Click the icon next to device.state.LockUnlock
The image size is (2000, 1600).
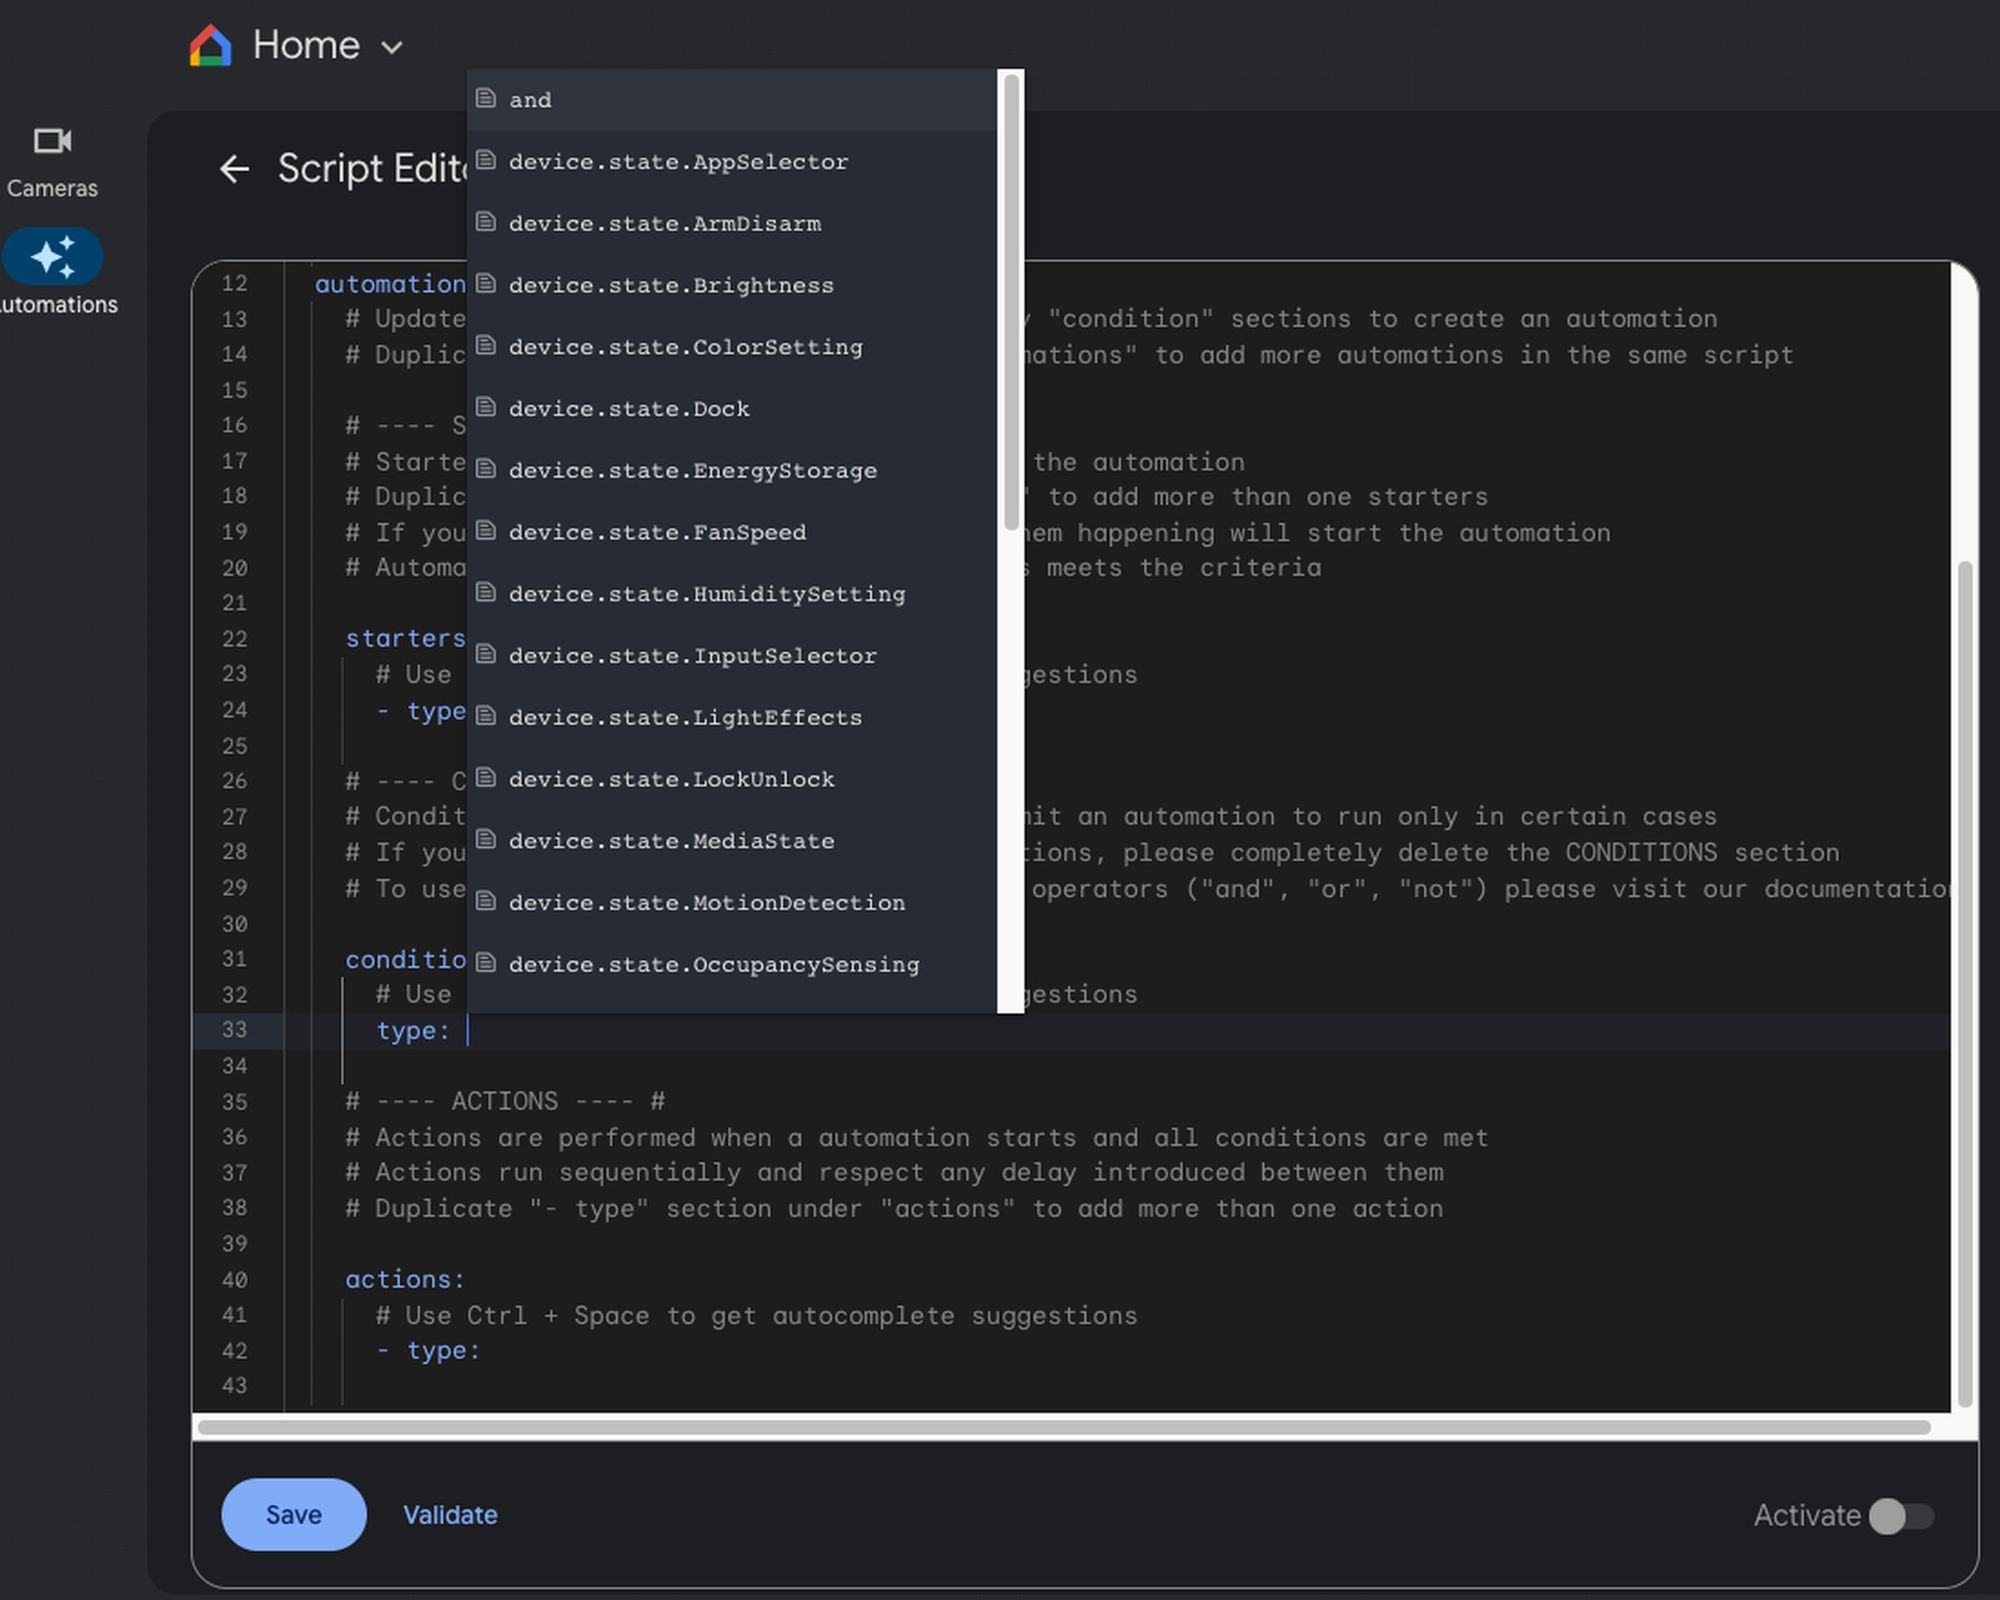point(487,778)
